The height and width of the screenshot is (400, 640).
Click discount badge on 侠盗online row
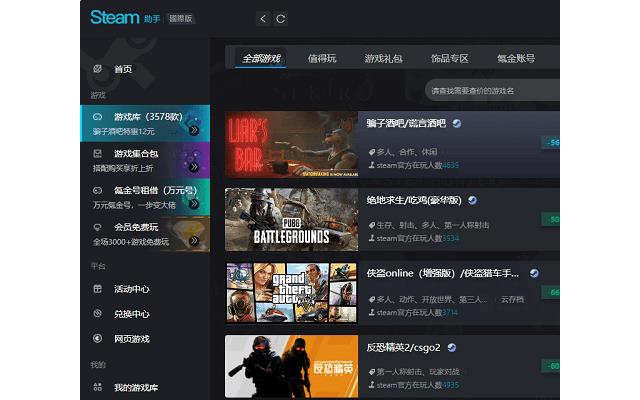point(550,292)
